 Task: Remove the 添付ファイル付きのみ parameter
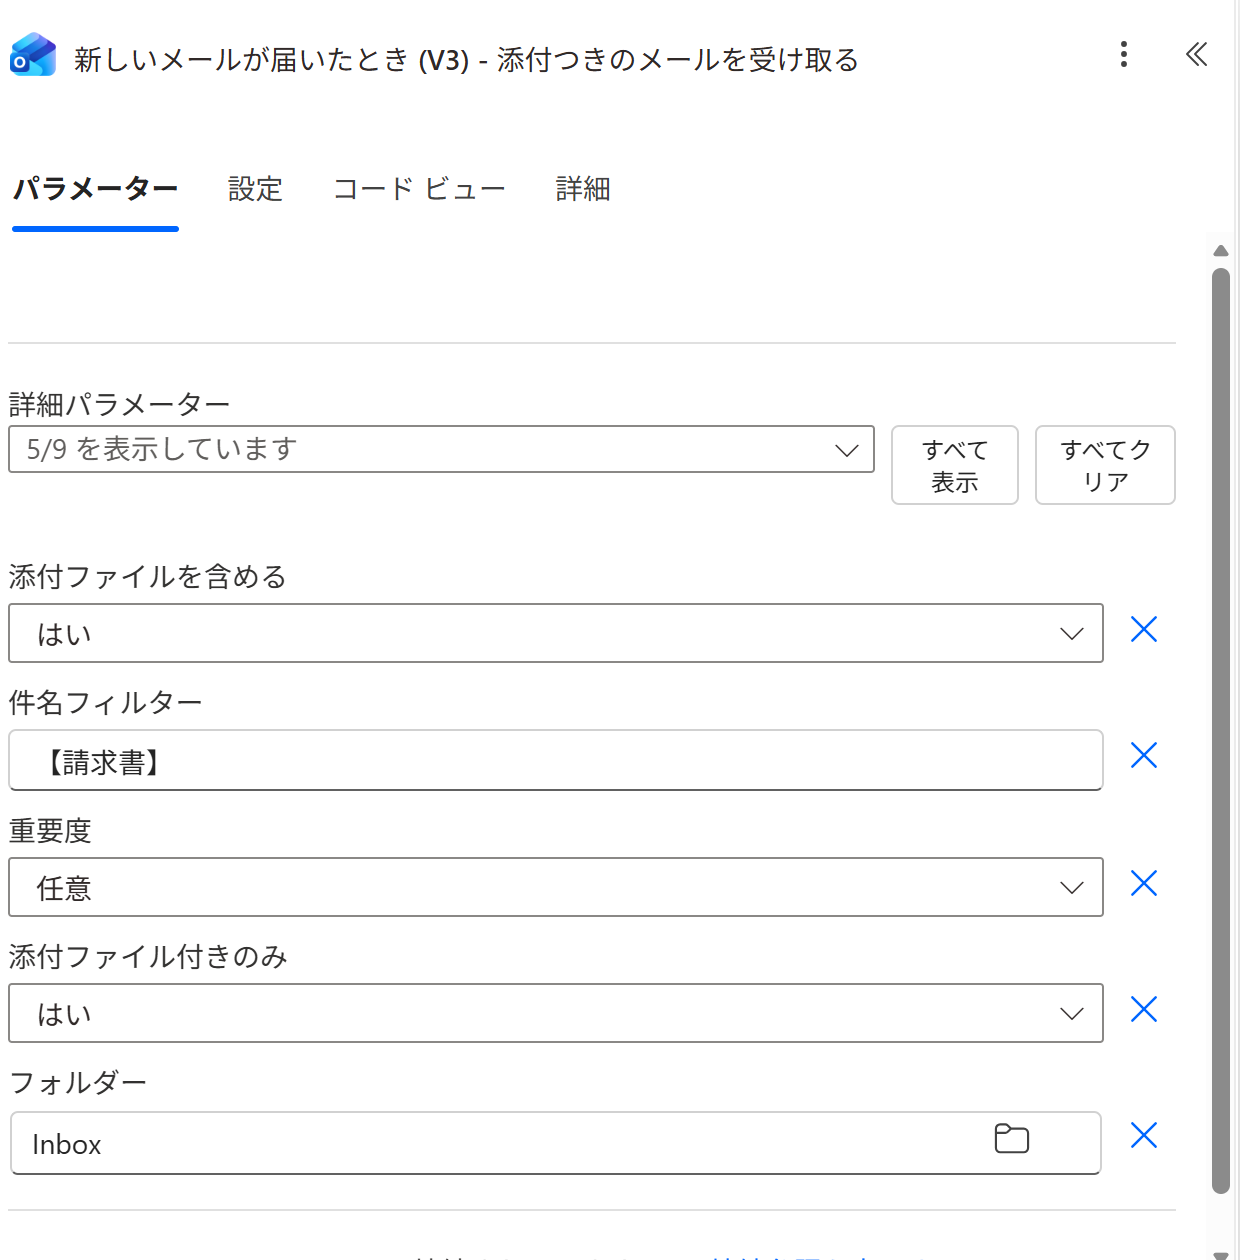tap(1144, 1009)
